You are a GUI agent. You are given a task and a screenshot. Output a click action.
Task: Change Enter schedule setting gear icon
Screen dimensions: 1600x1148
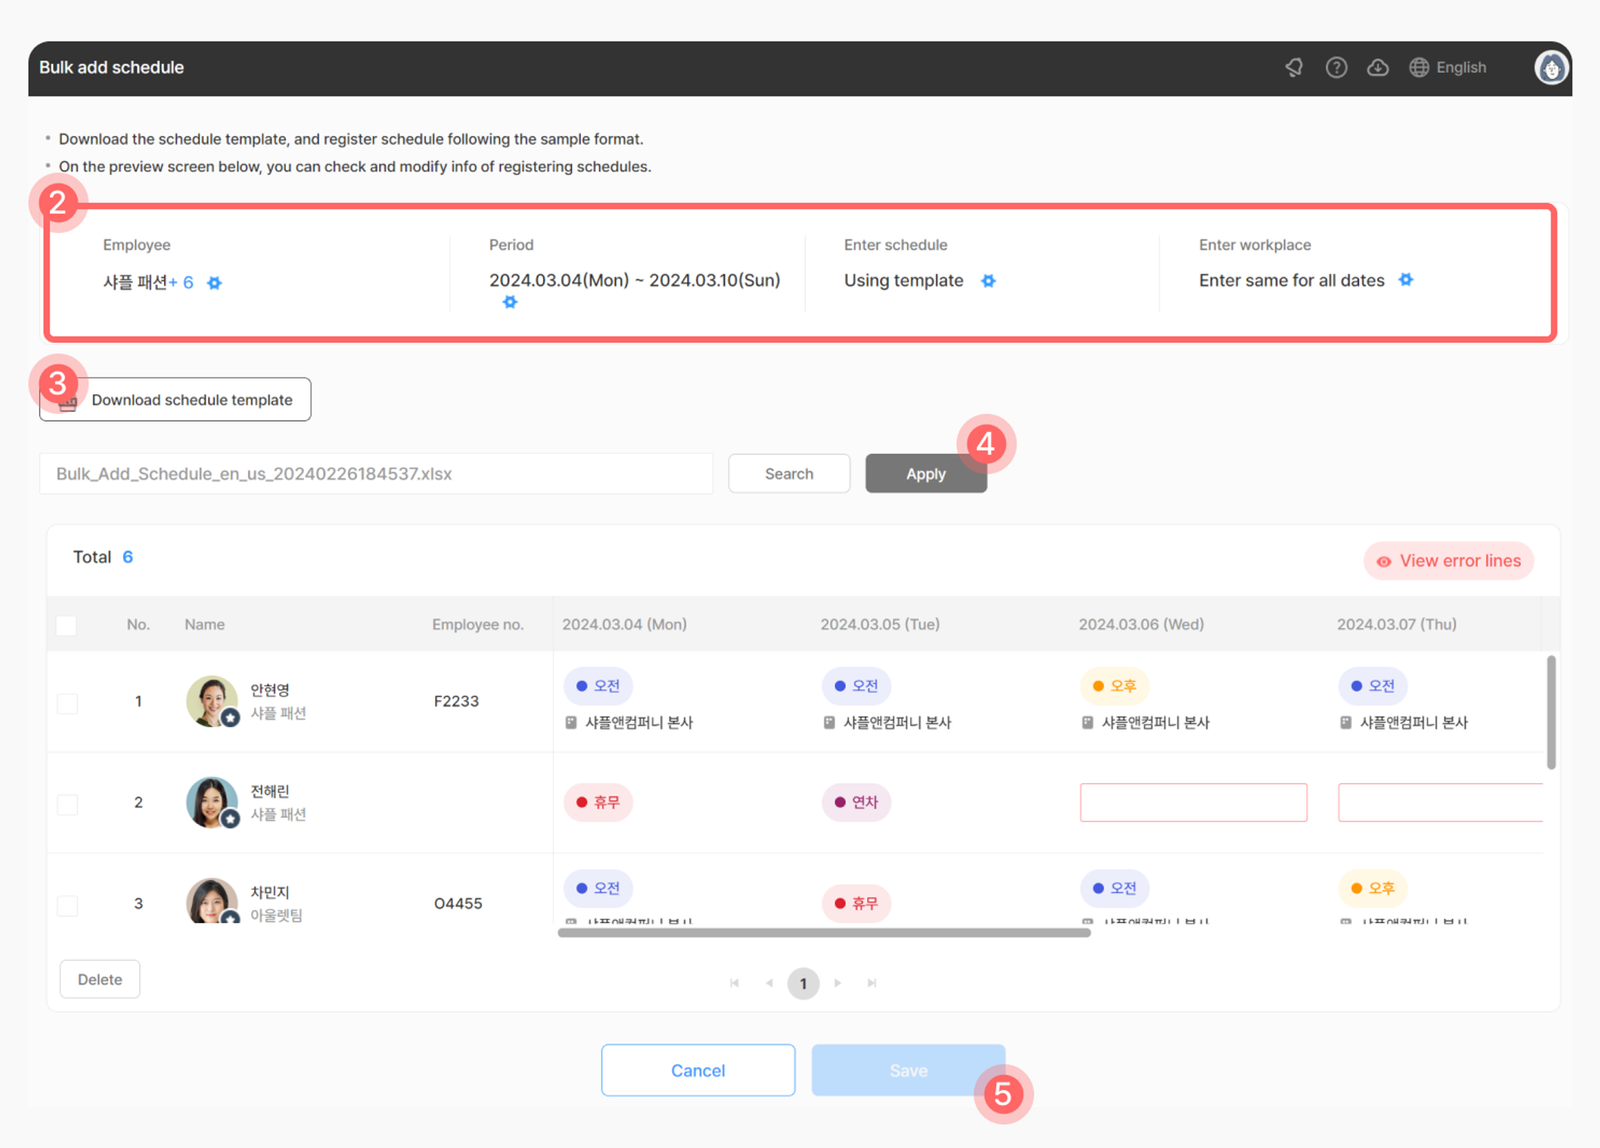[x=988, y=281]
